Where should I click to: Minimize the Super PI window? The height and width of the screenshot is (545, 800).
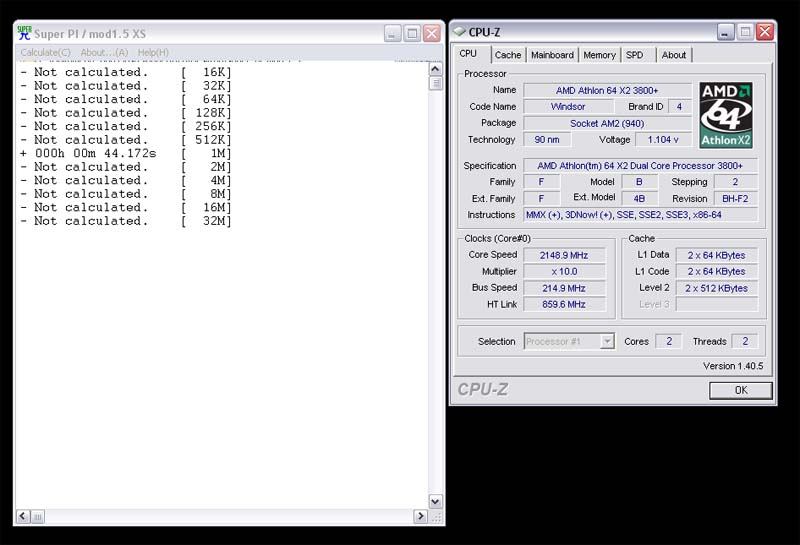[392, 34]
